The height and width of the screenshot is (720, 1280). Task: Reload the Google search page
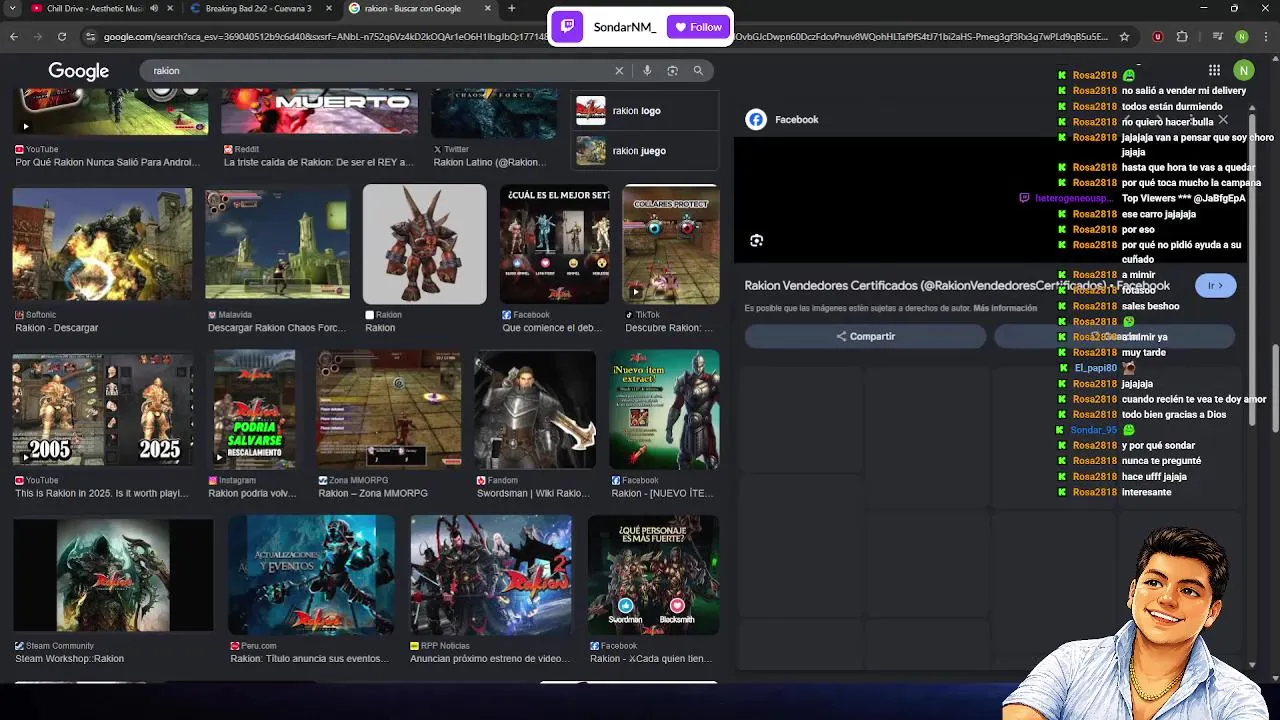[x=62, y=37]
